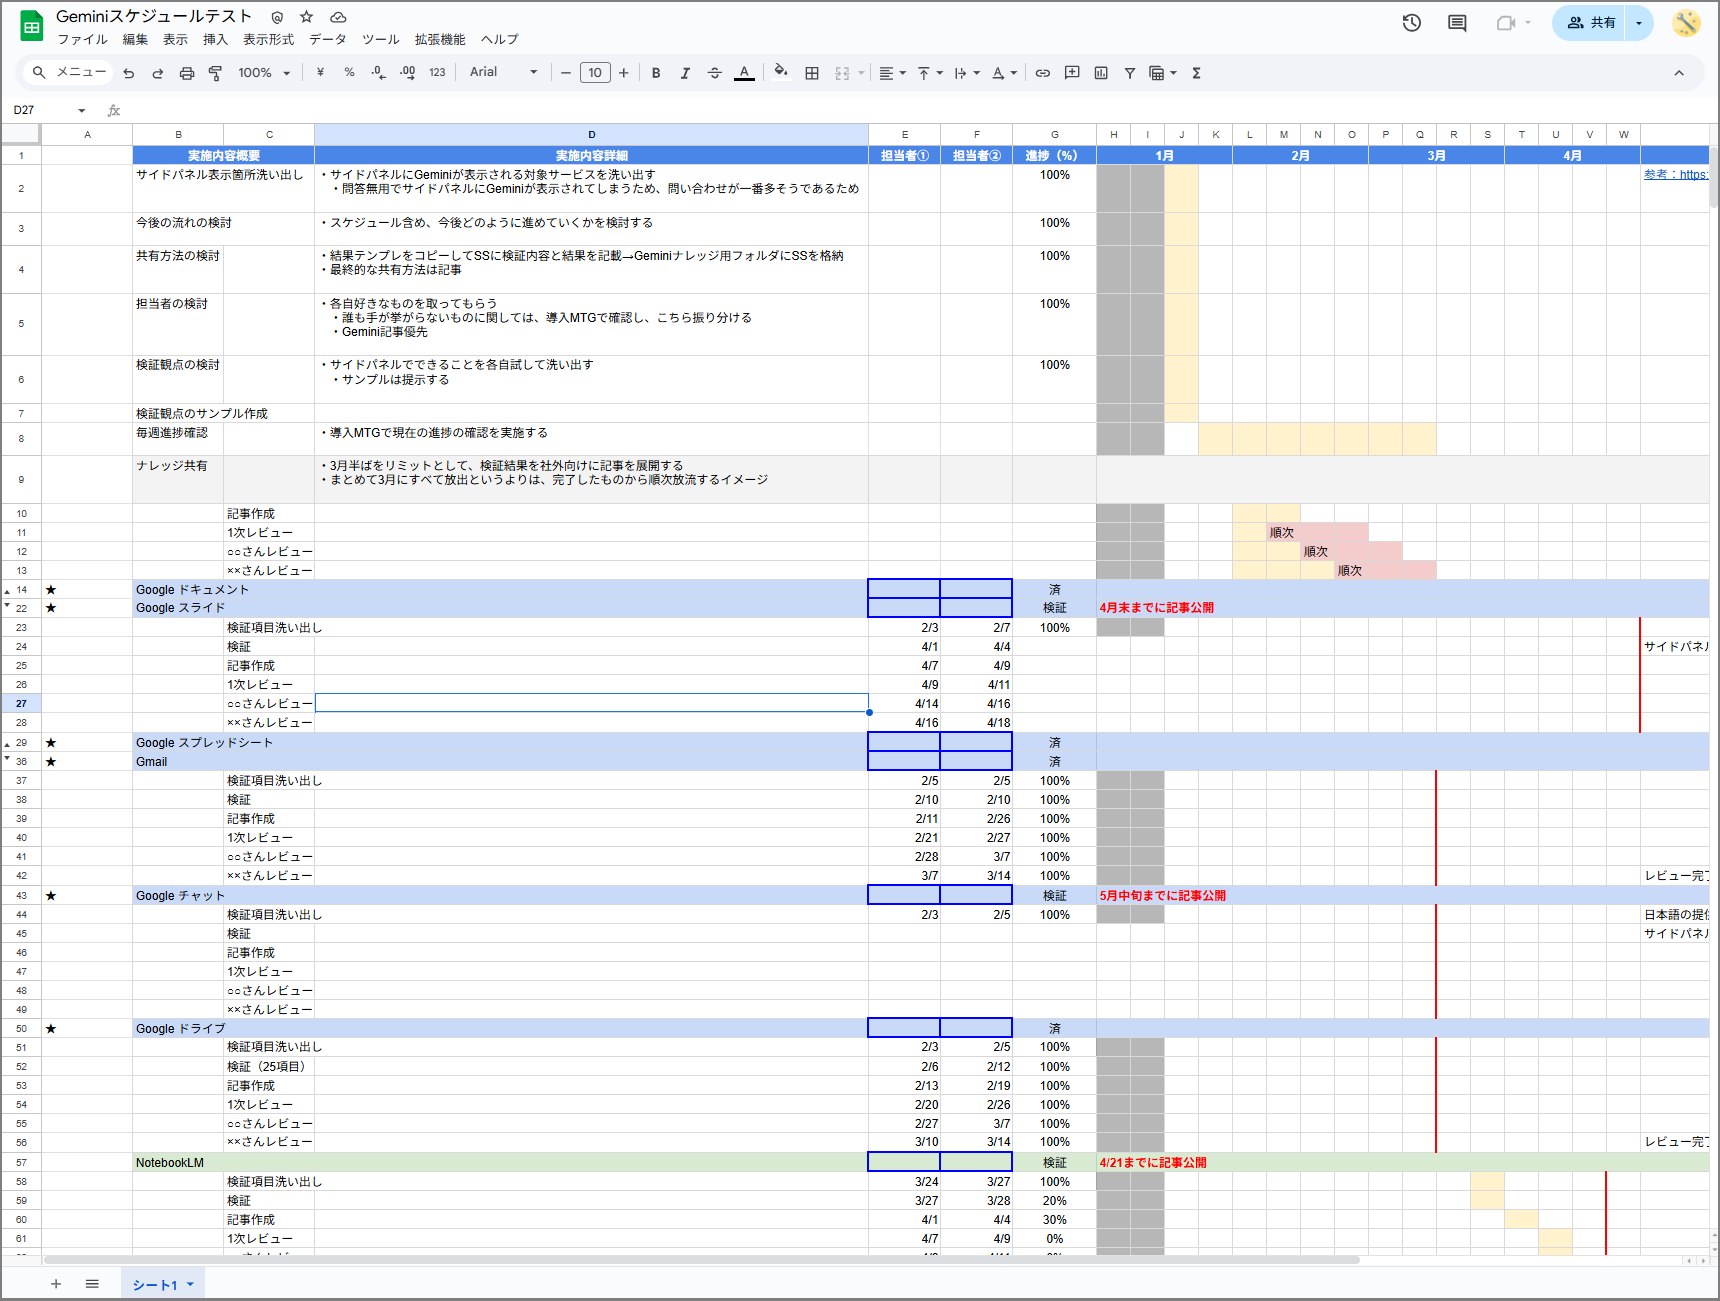Open ヘルプ menu

click(x=499, y=39)
